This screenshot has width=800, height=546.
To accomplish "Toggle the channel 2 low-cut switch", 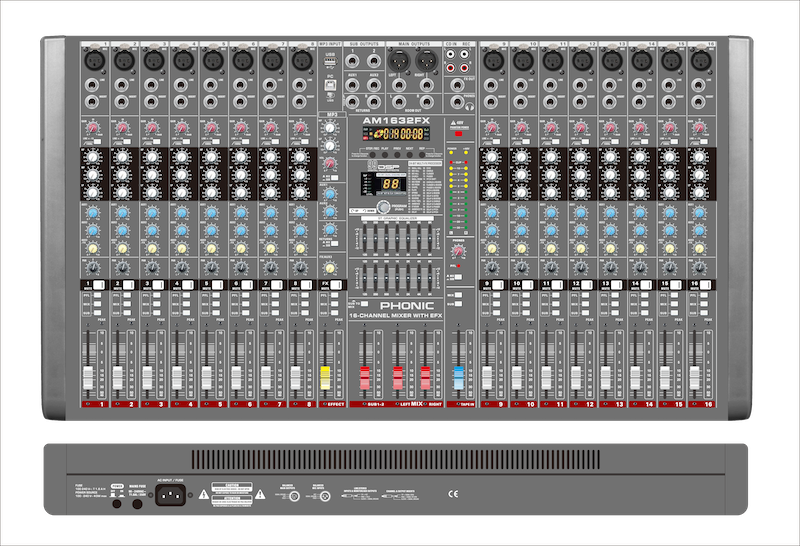I will tap(127, 141).
